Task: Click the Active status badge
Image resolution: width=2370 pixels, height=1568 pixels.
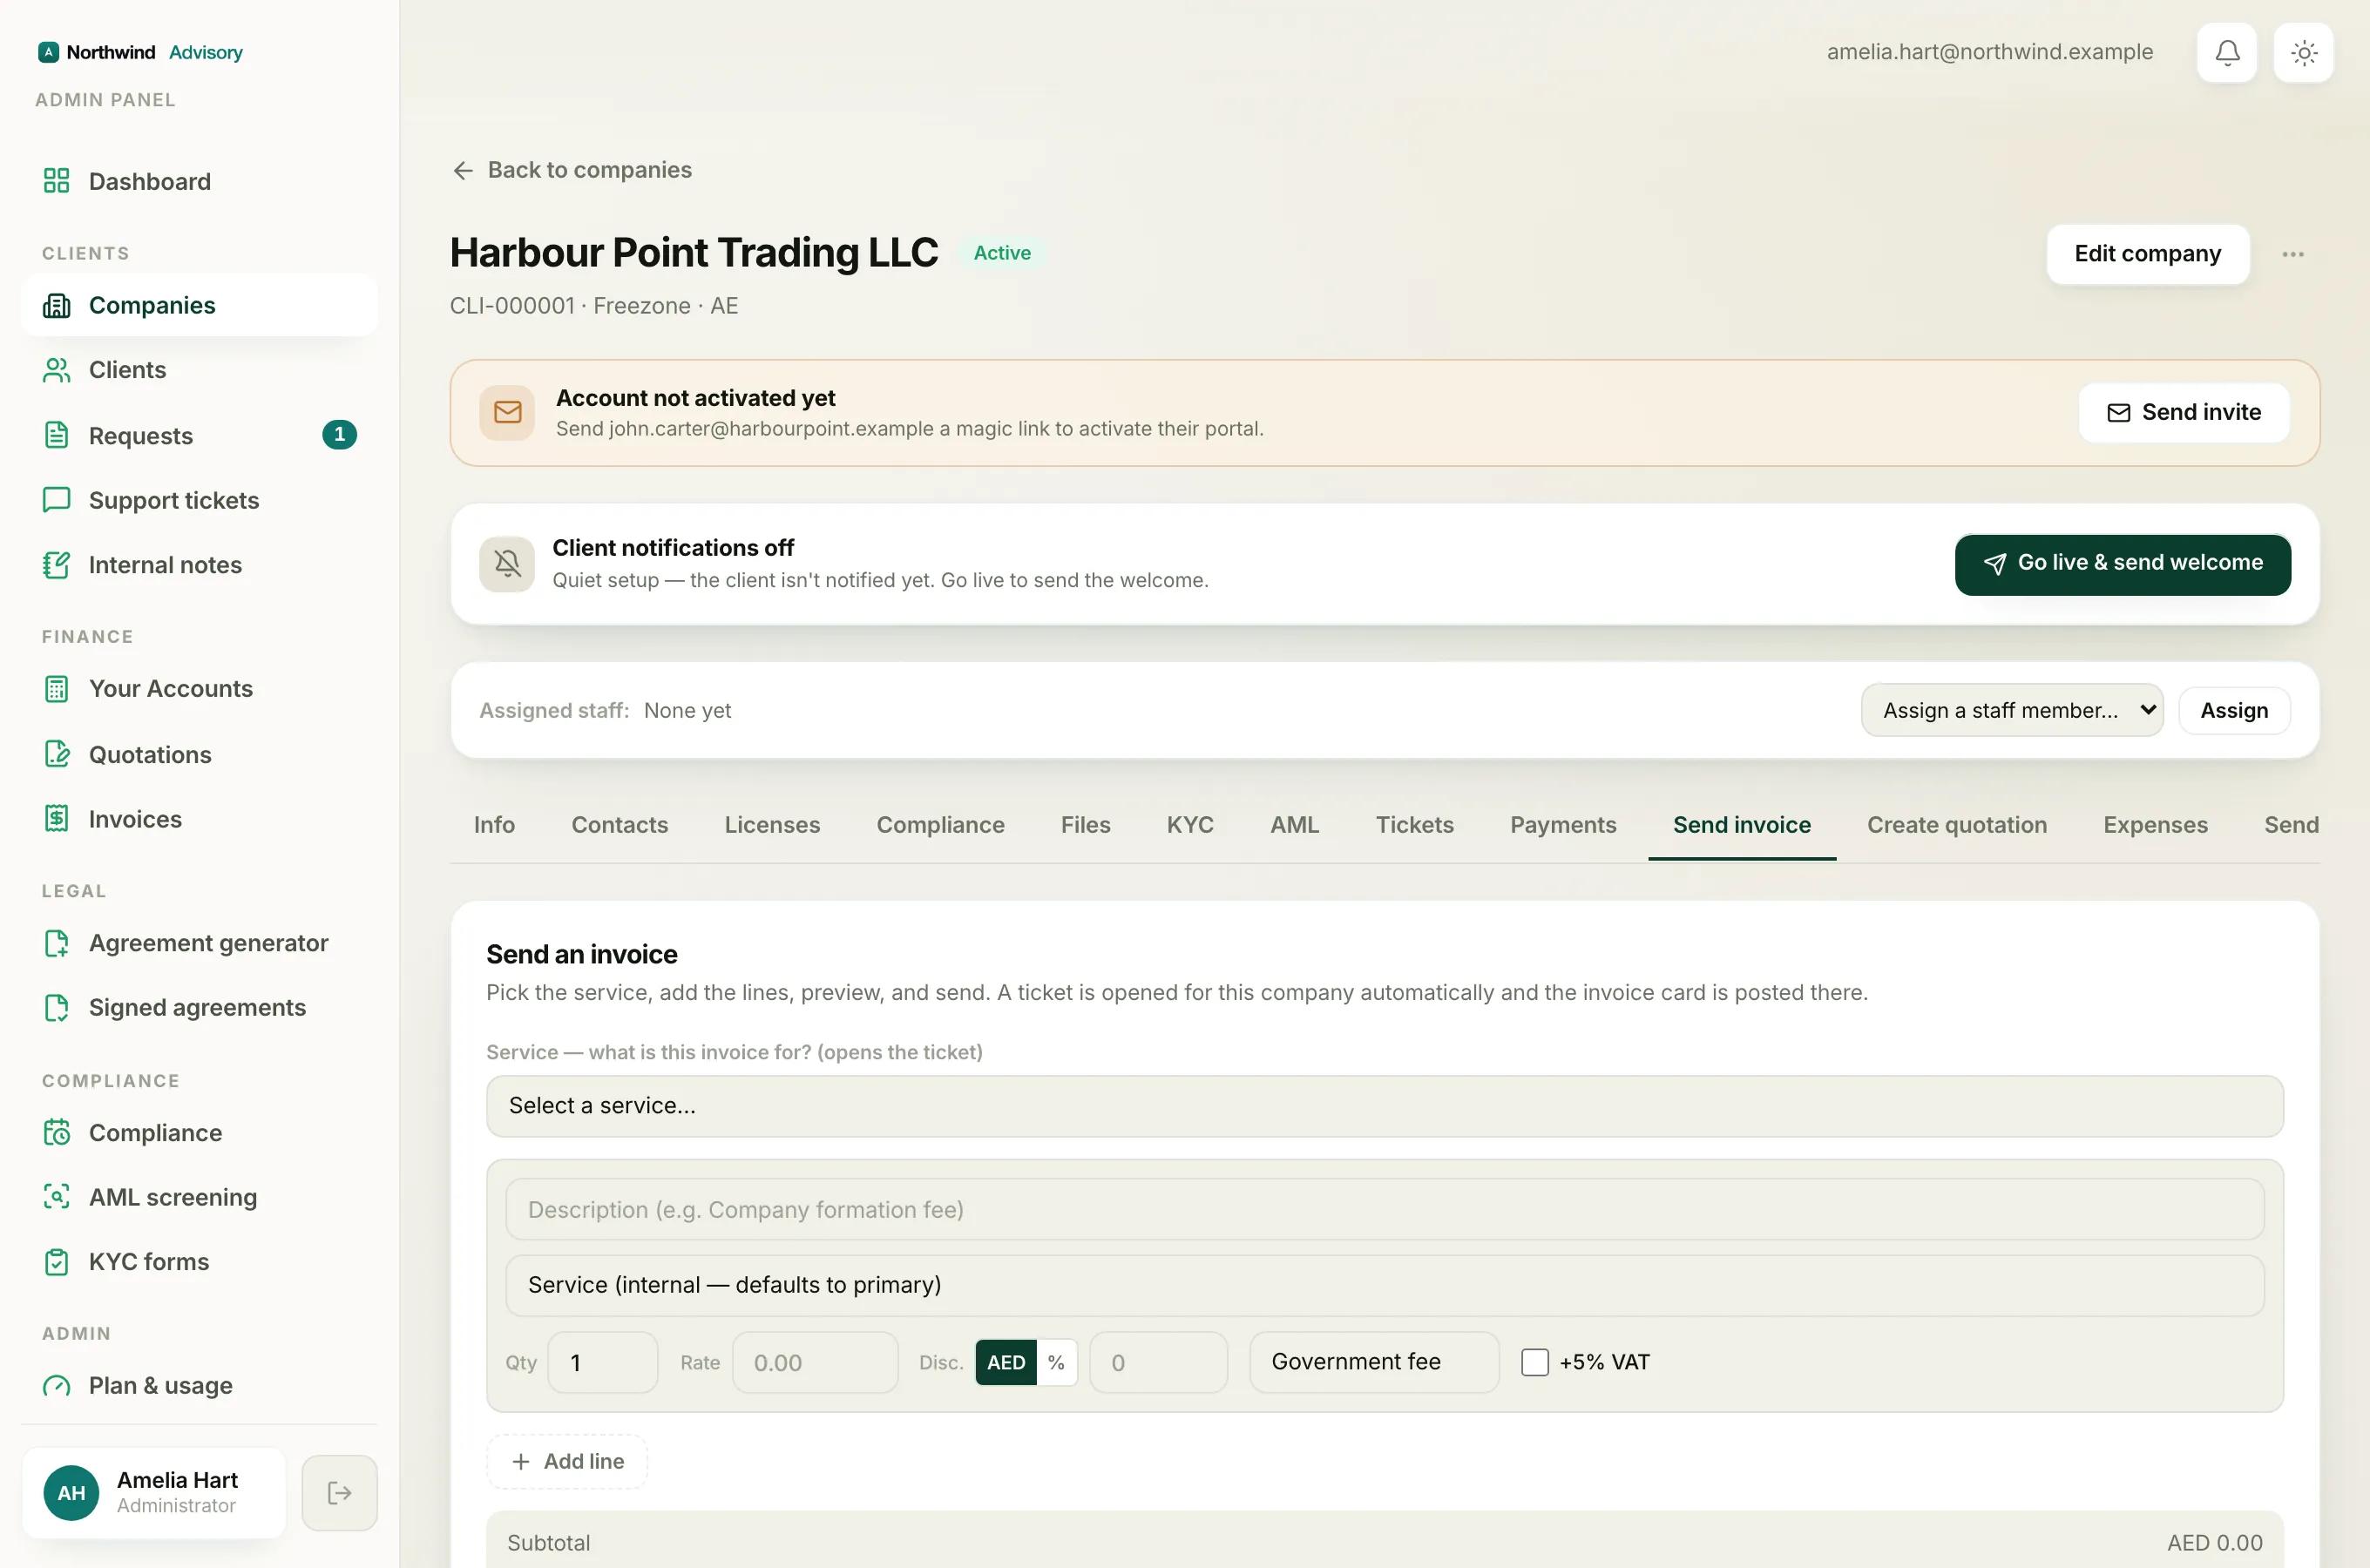Action: (x=1002, y=253)
